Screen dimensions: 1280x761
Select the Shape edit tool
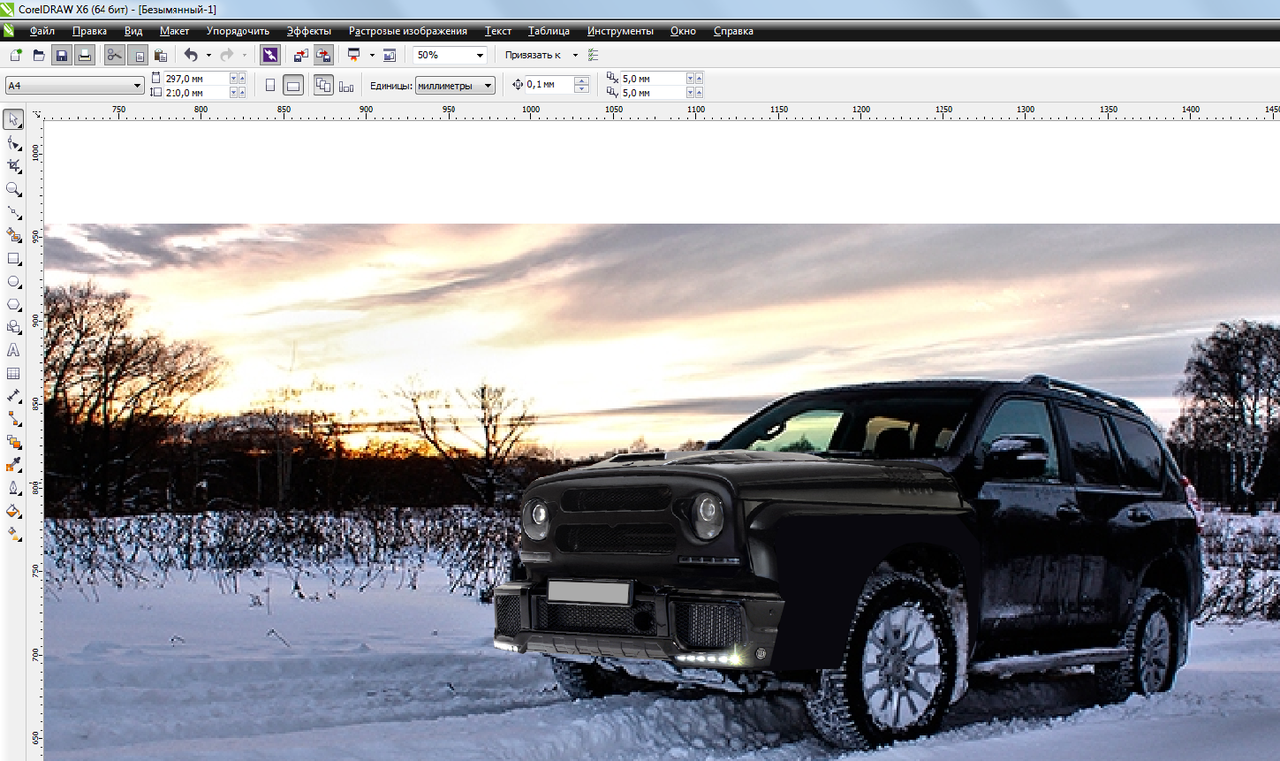coord(14,143)
